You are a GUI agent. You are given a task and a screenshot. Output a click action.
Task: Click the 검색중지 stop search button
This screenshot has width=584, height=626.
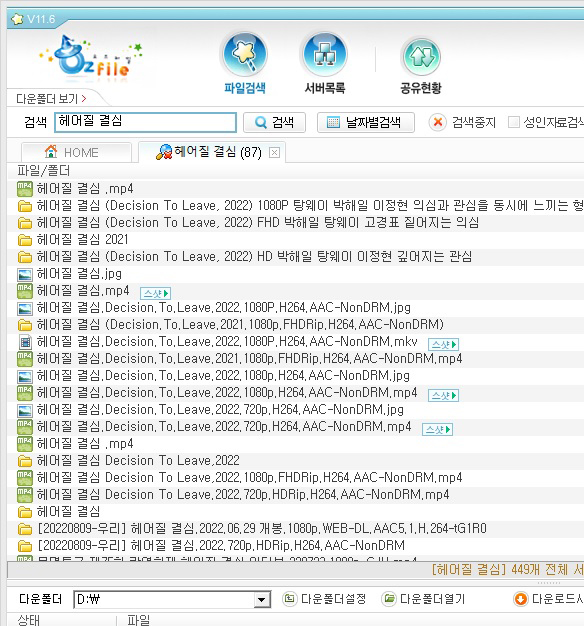[462, 122]
